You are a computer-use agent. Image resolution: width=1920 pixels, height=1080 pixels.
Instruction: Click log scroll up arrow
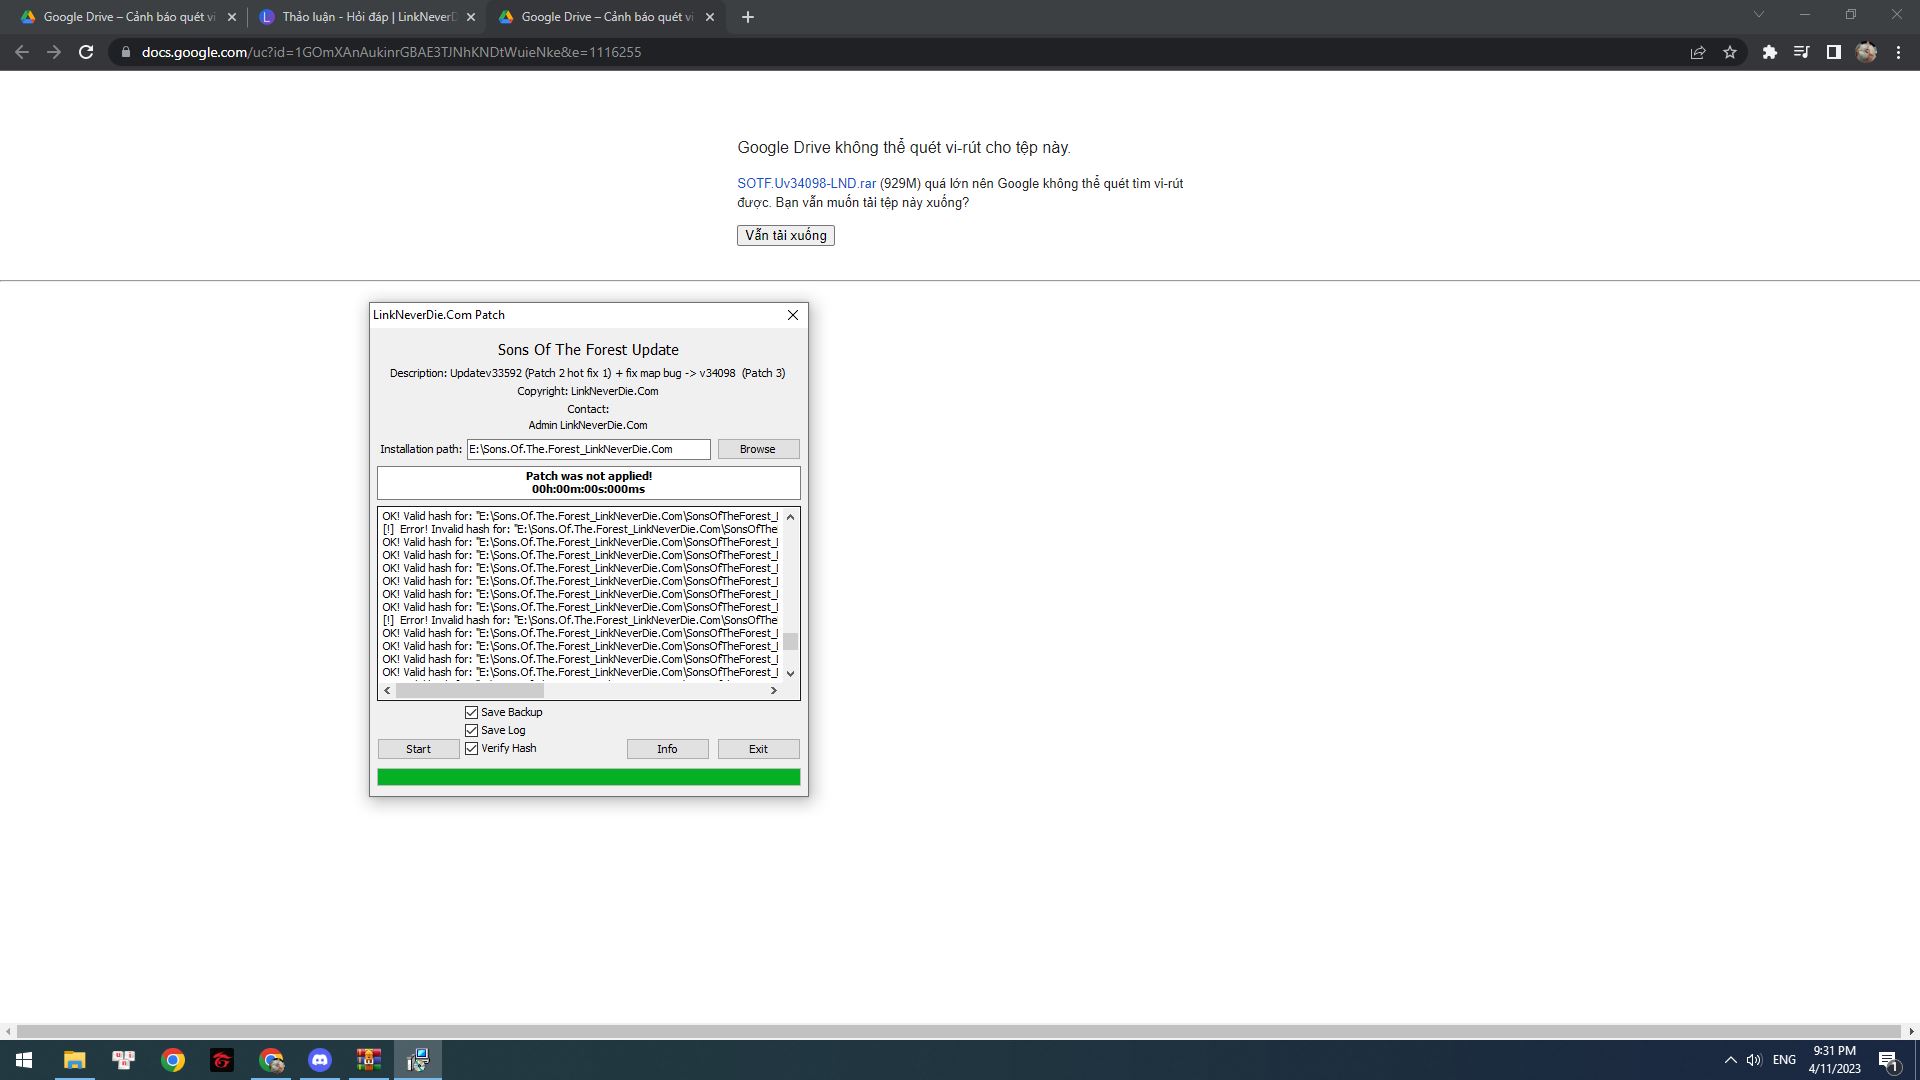791,517
